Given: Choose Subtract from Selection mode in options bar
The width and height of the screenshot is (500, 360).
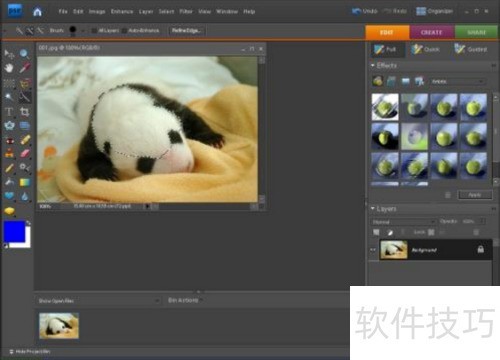Looking at the screenshot, I should (x=40, y=31).
